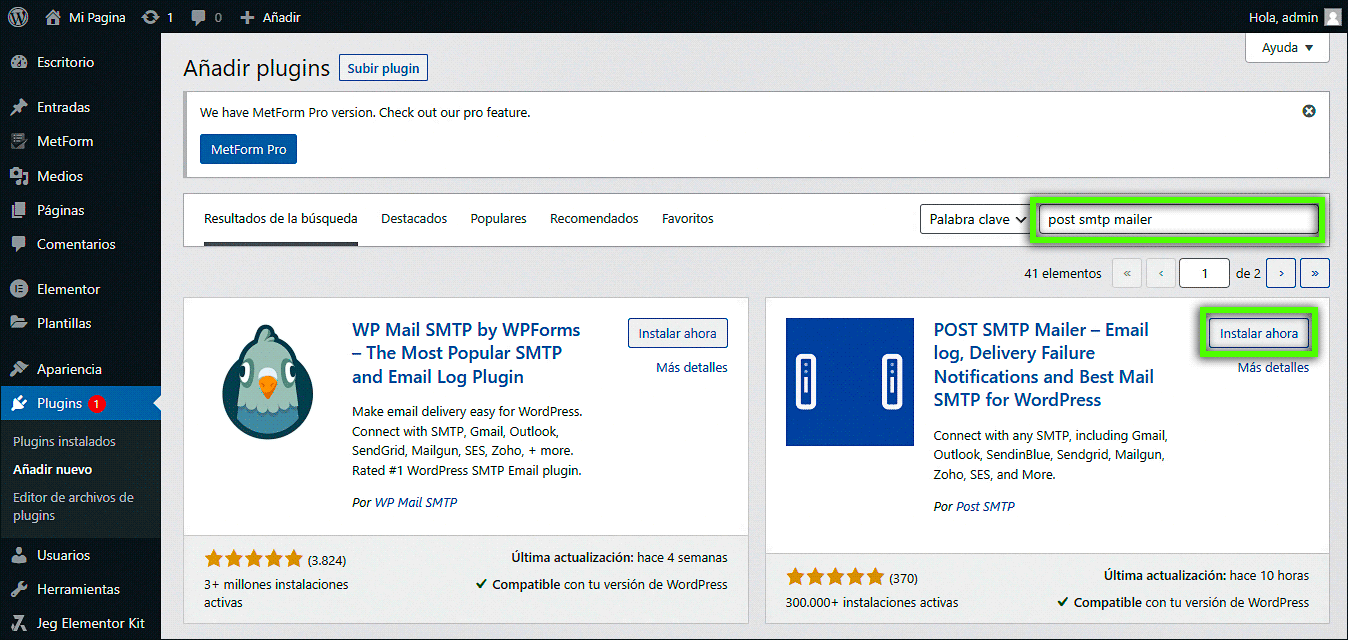
Task: Click the Subir plugin button
Action: (x=383, y=68)
